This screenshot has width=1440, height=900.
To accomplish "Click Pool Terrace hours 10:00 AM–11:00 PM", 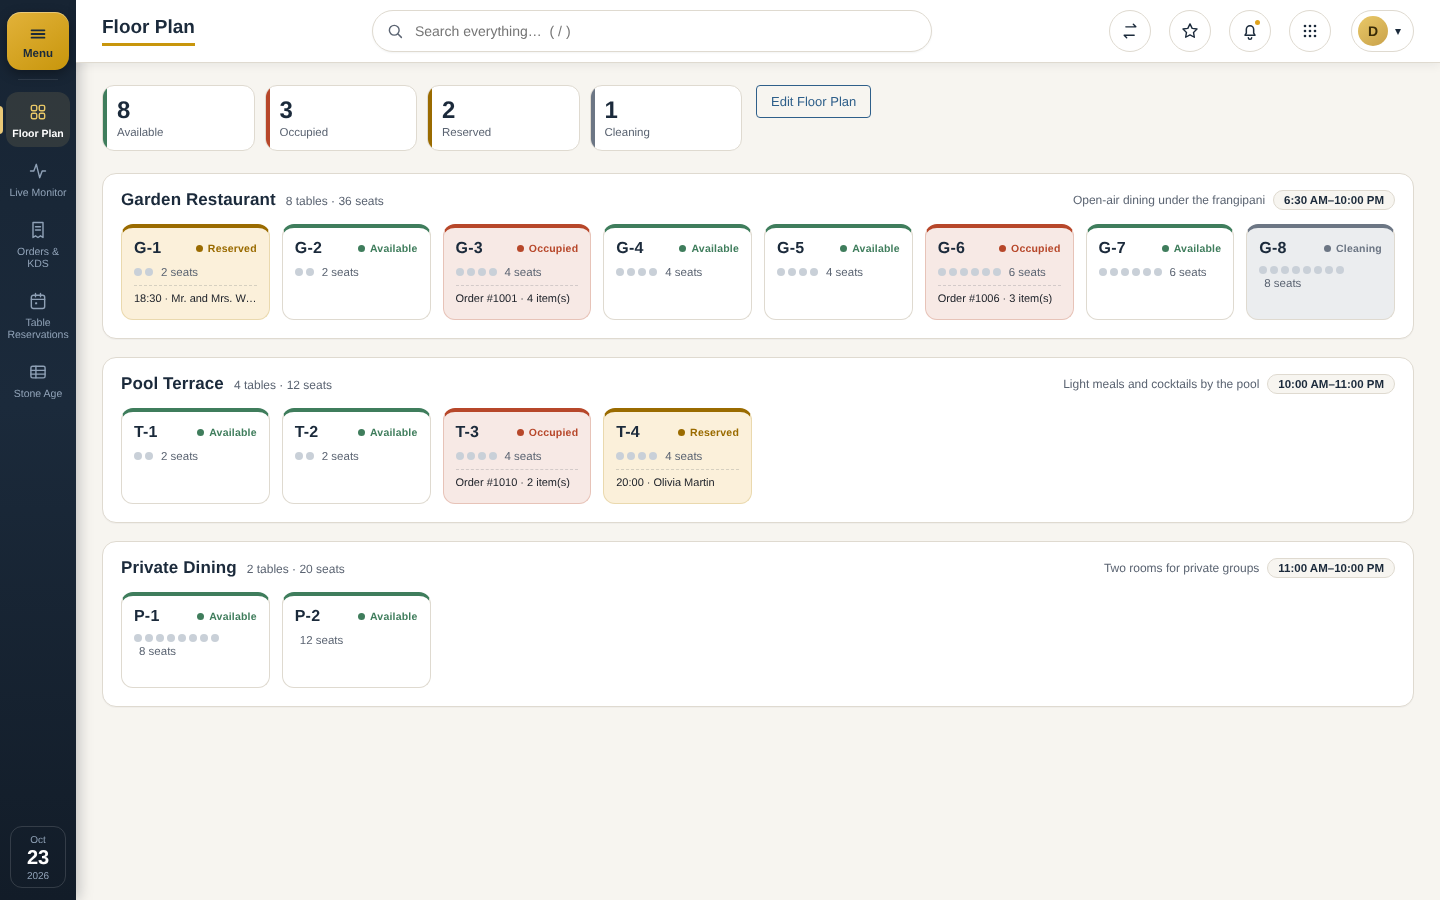I will 1331,384.
